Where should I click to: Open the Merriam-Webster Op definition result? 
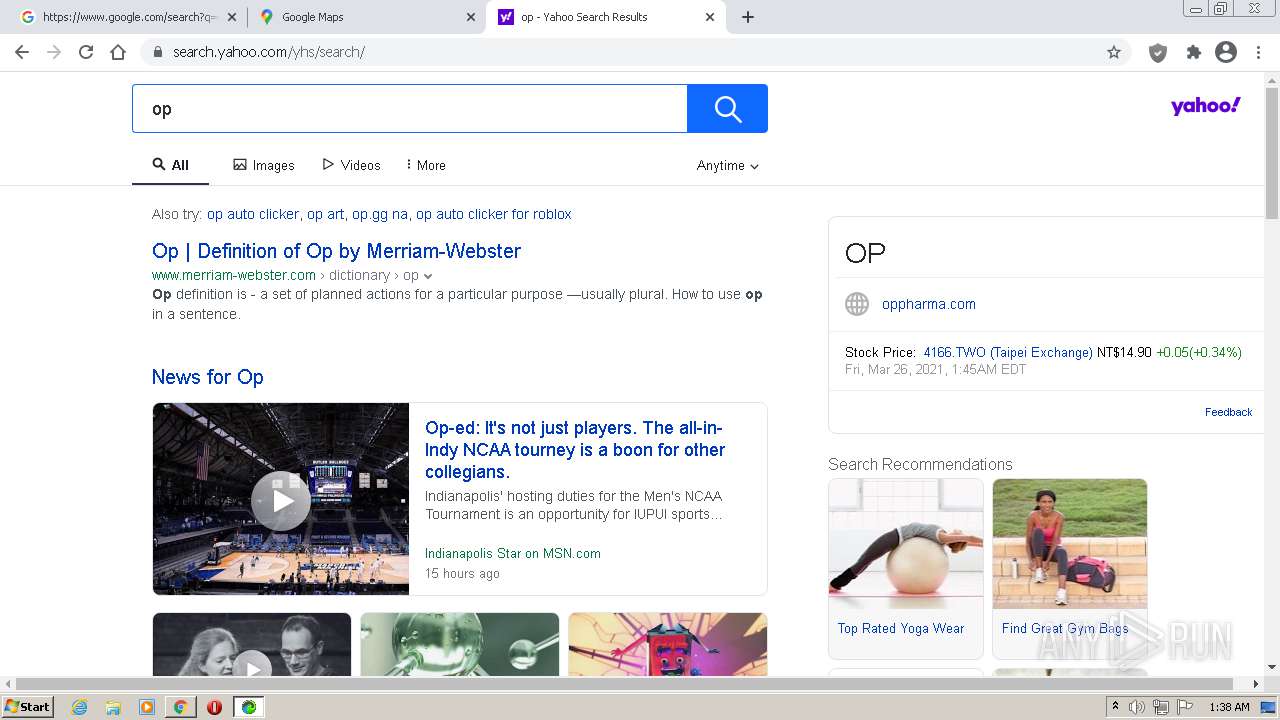(336, 251)
